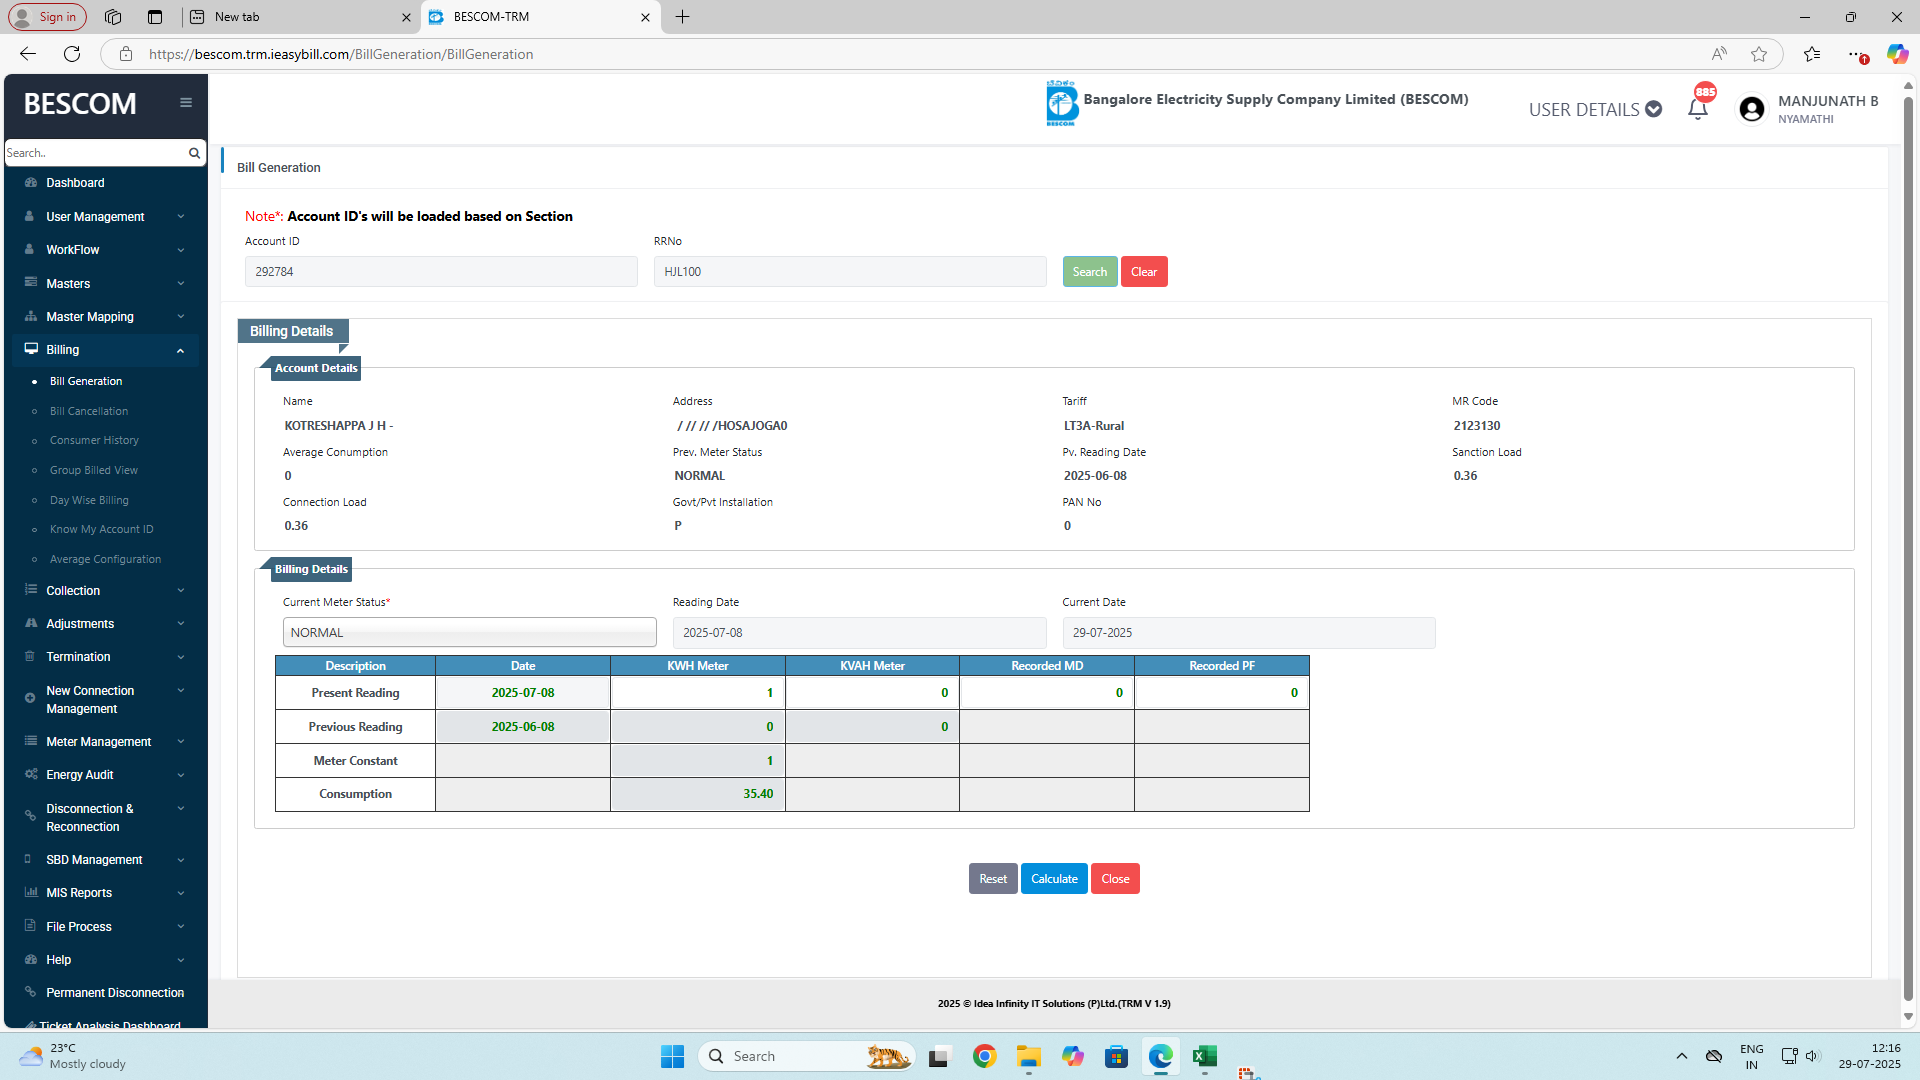The height and width of the screenshot is (1080, 1920).
Task: Open Current Meter Status dropdown
Action: (x=469, y=632)
